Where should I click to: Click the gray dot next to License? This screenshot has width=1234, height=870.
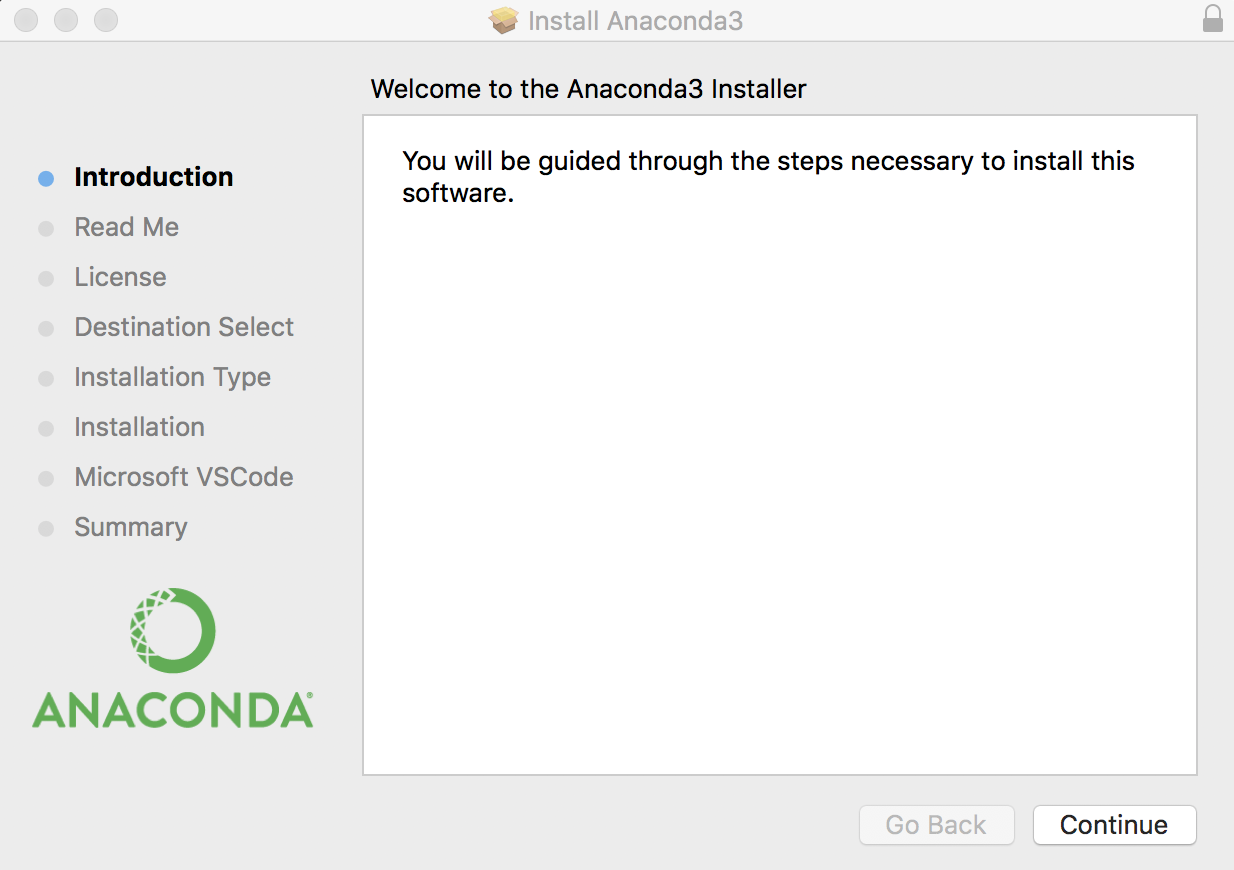click(x=45, y=277)
